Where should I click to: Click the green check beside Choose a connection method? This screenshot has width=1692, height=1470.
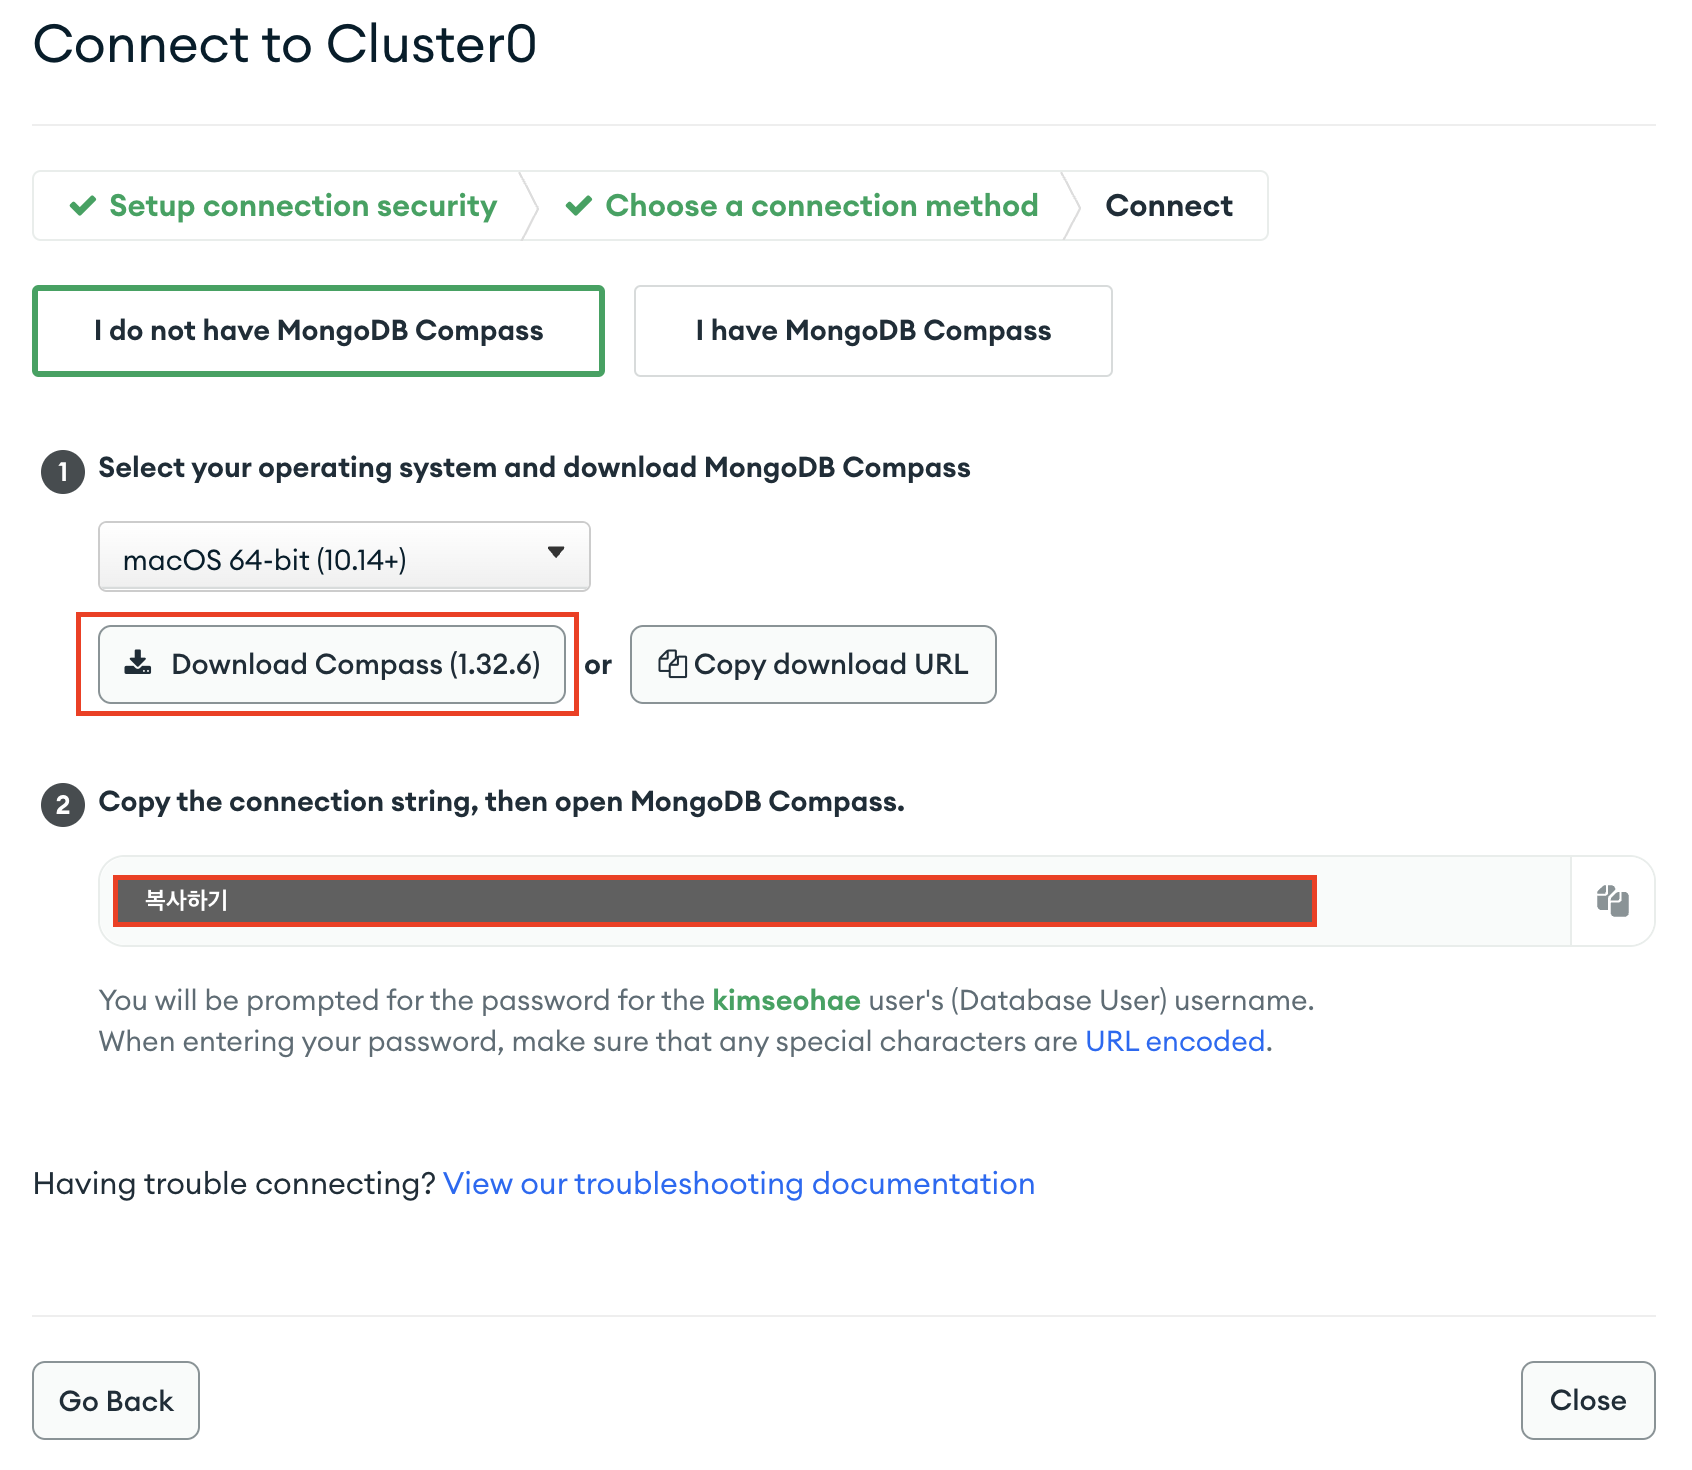coord(579,206)
